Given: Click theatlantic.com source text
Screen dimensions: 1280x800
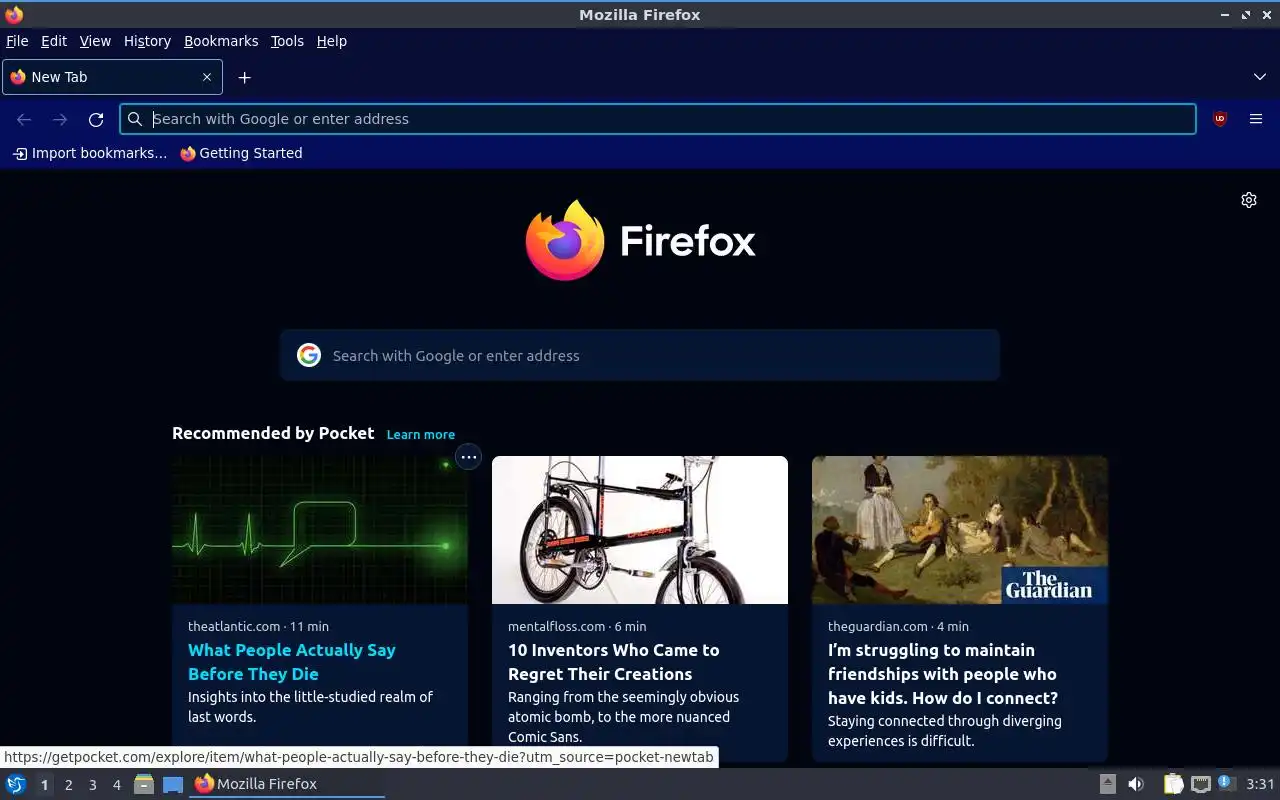Looking at the screenshot, I should (234, 626).
